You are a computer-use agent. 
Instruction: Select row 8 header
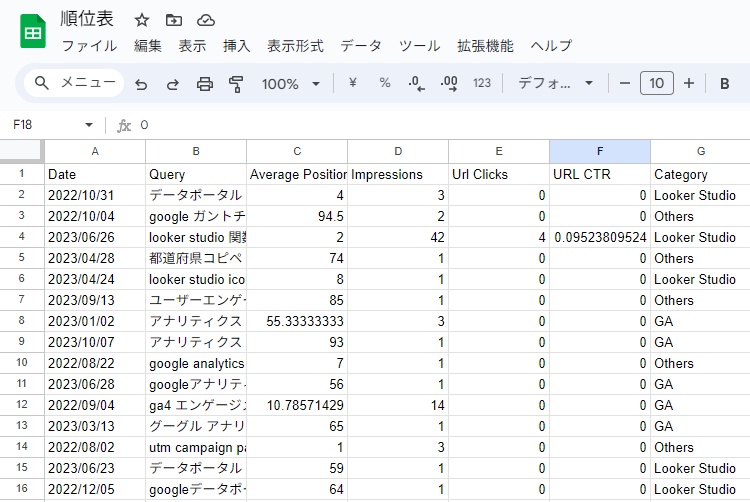pyautogui.click(x=22, y=321)
